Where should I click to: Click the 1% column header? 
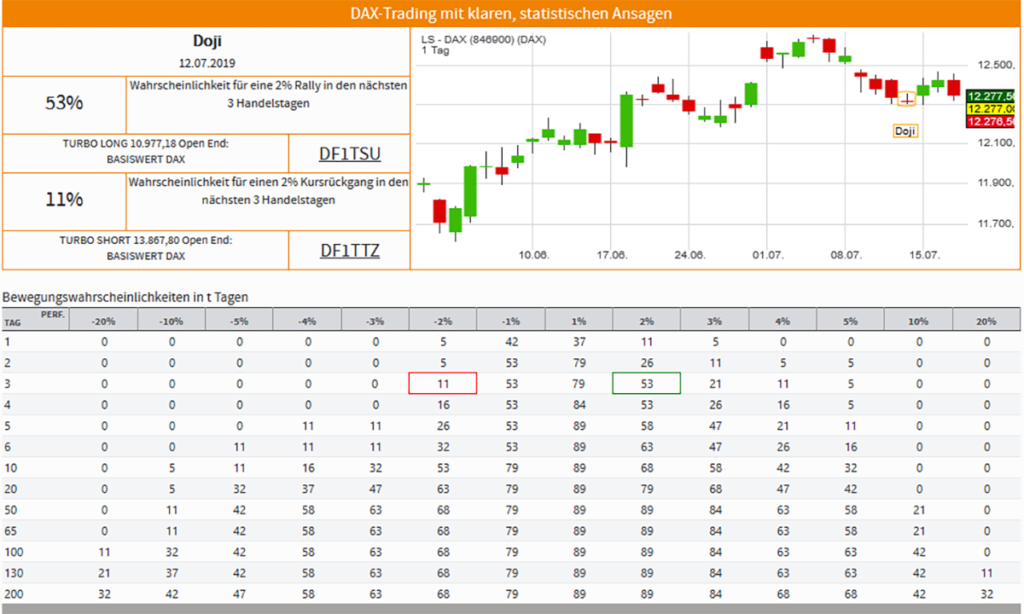579,321
